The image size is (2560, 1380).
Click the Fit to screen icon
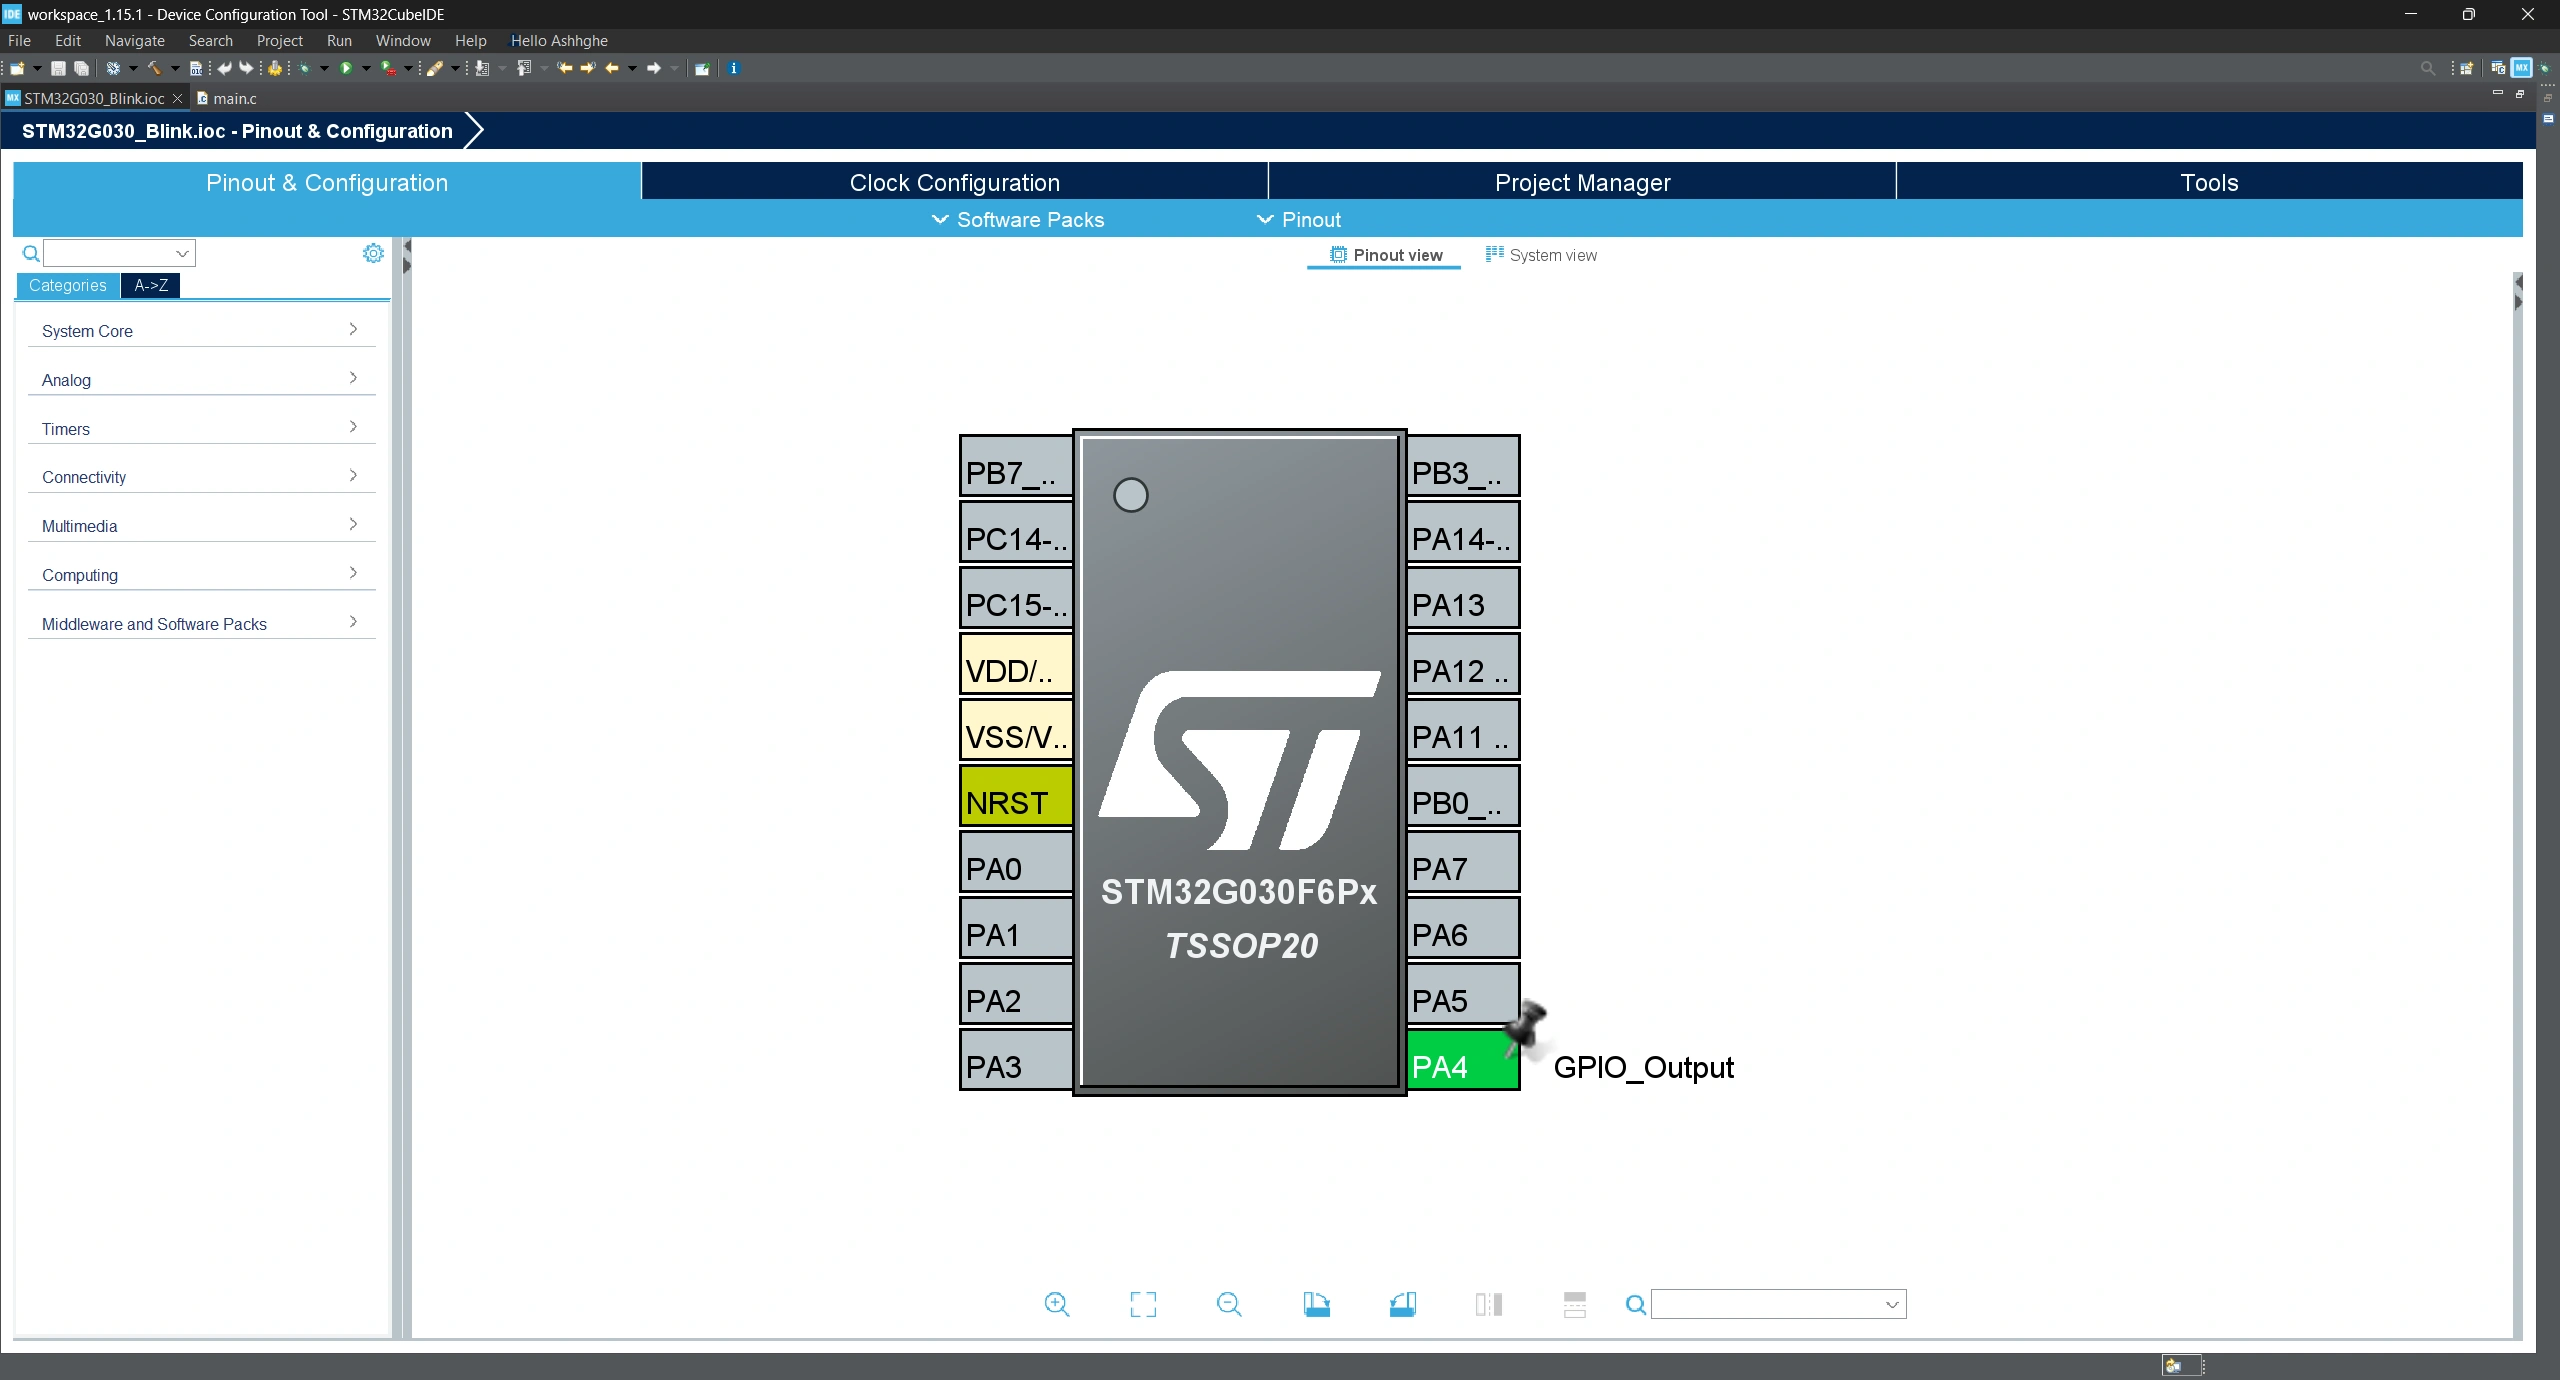pos(1143,1304)
